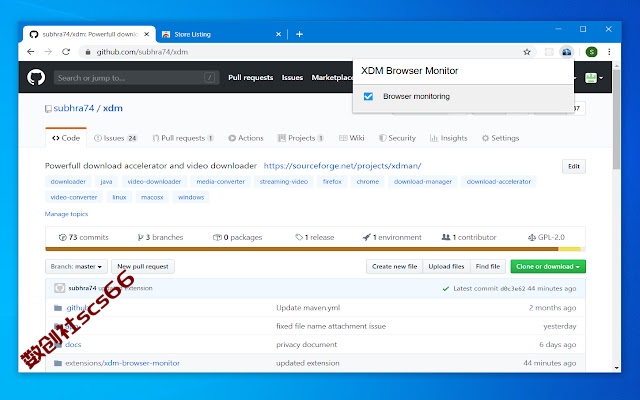Open extensions/xdm-browser-monitor folder
The height and width of the screenshot is (400, 640).
click(122, 363)
